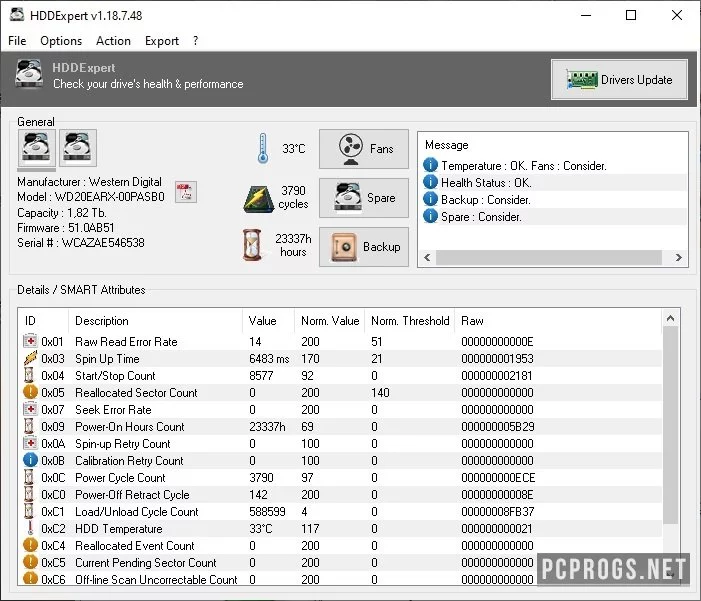Screen dimensions: 701x601
Task: Select the Raw Read Error Rate row
Action: pyautogui.click(x=341, y=342)
